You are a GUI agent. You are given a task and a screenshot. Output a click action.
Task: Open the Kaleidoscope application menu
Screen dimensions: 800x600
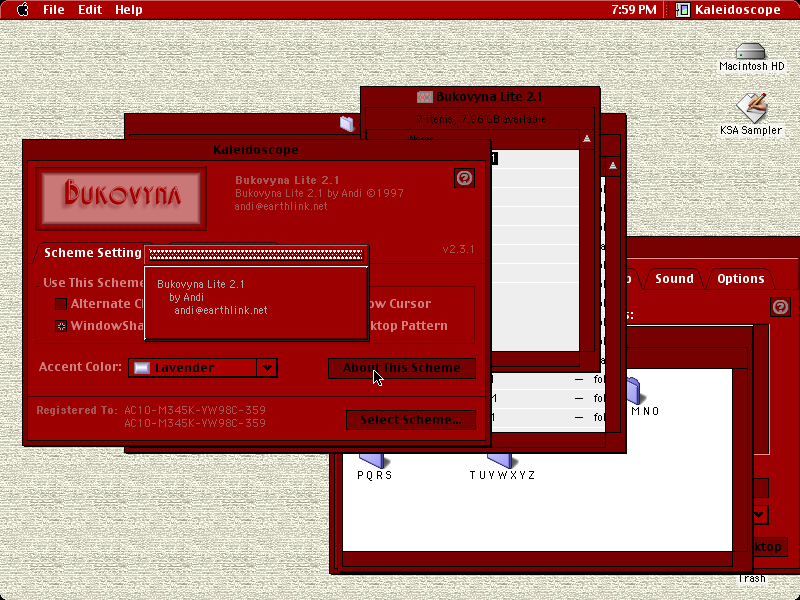coord(728,10)
